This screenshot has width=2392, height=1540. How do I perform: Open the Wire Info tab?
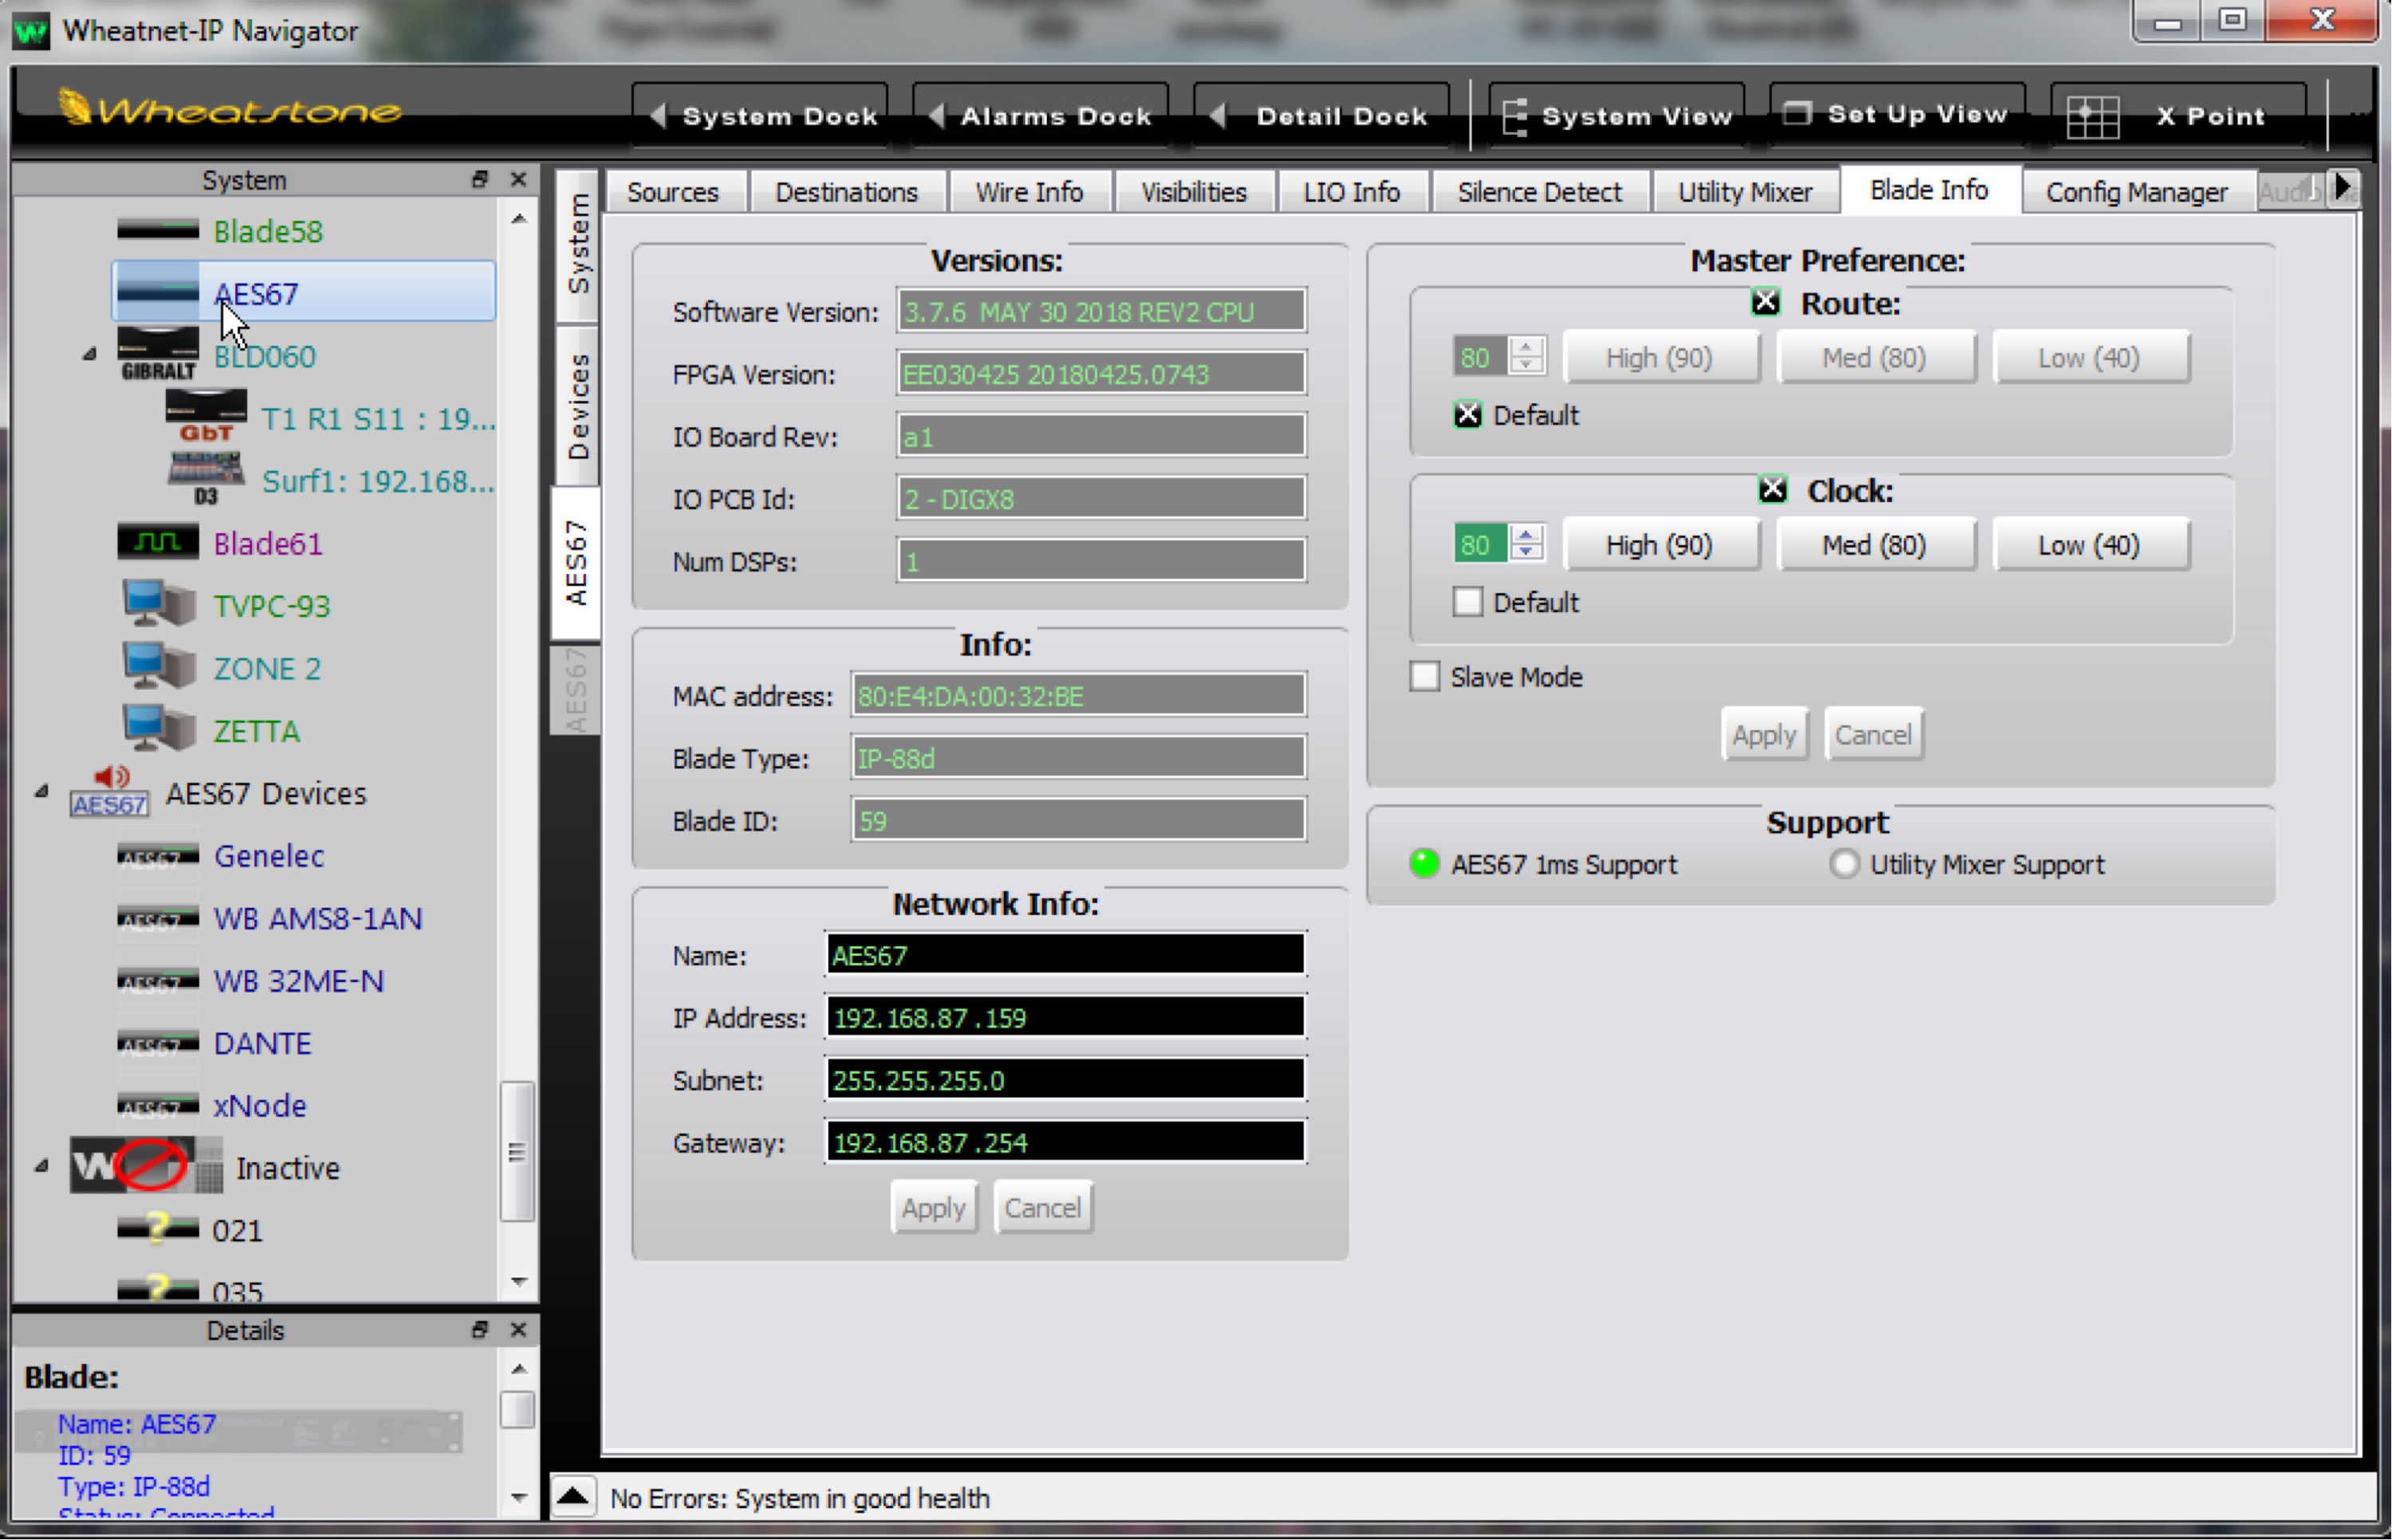[1029, 192]
